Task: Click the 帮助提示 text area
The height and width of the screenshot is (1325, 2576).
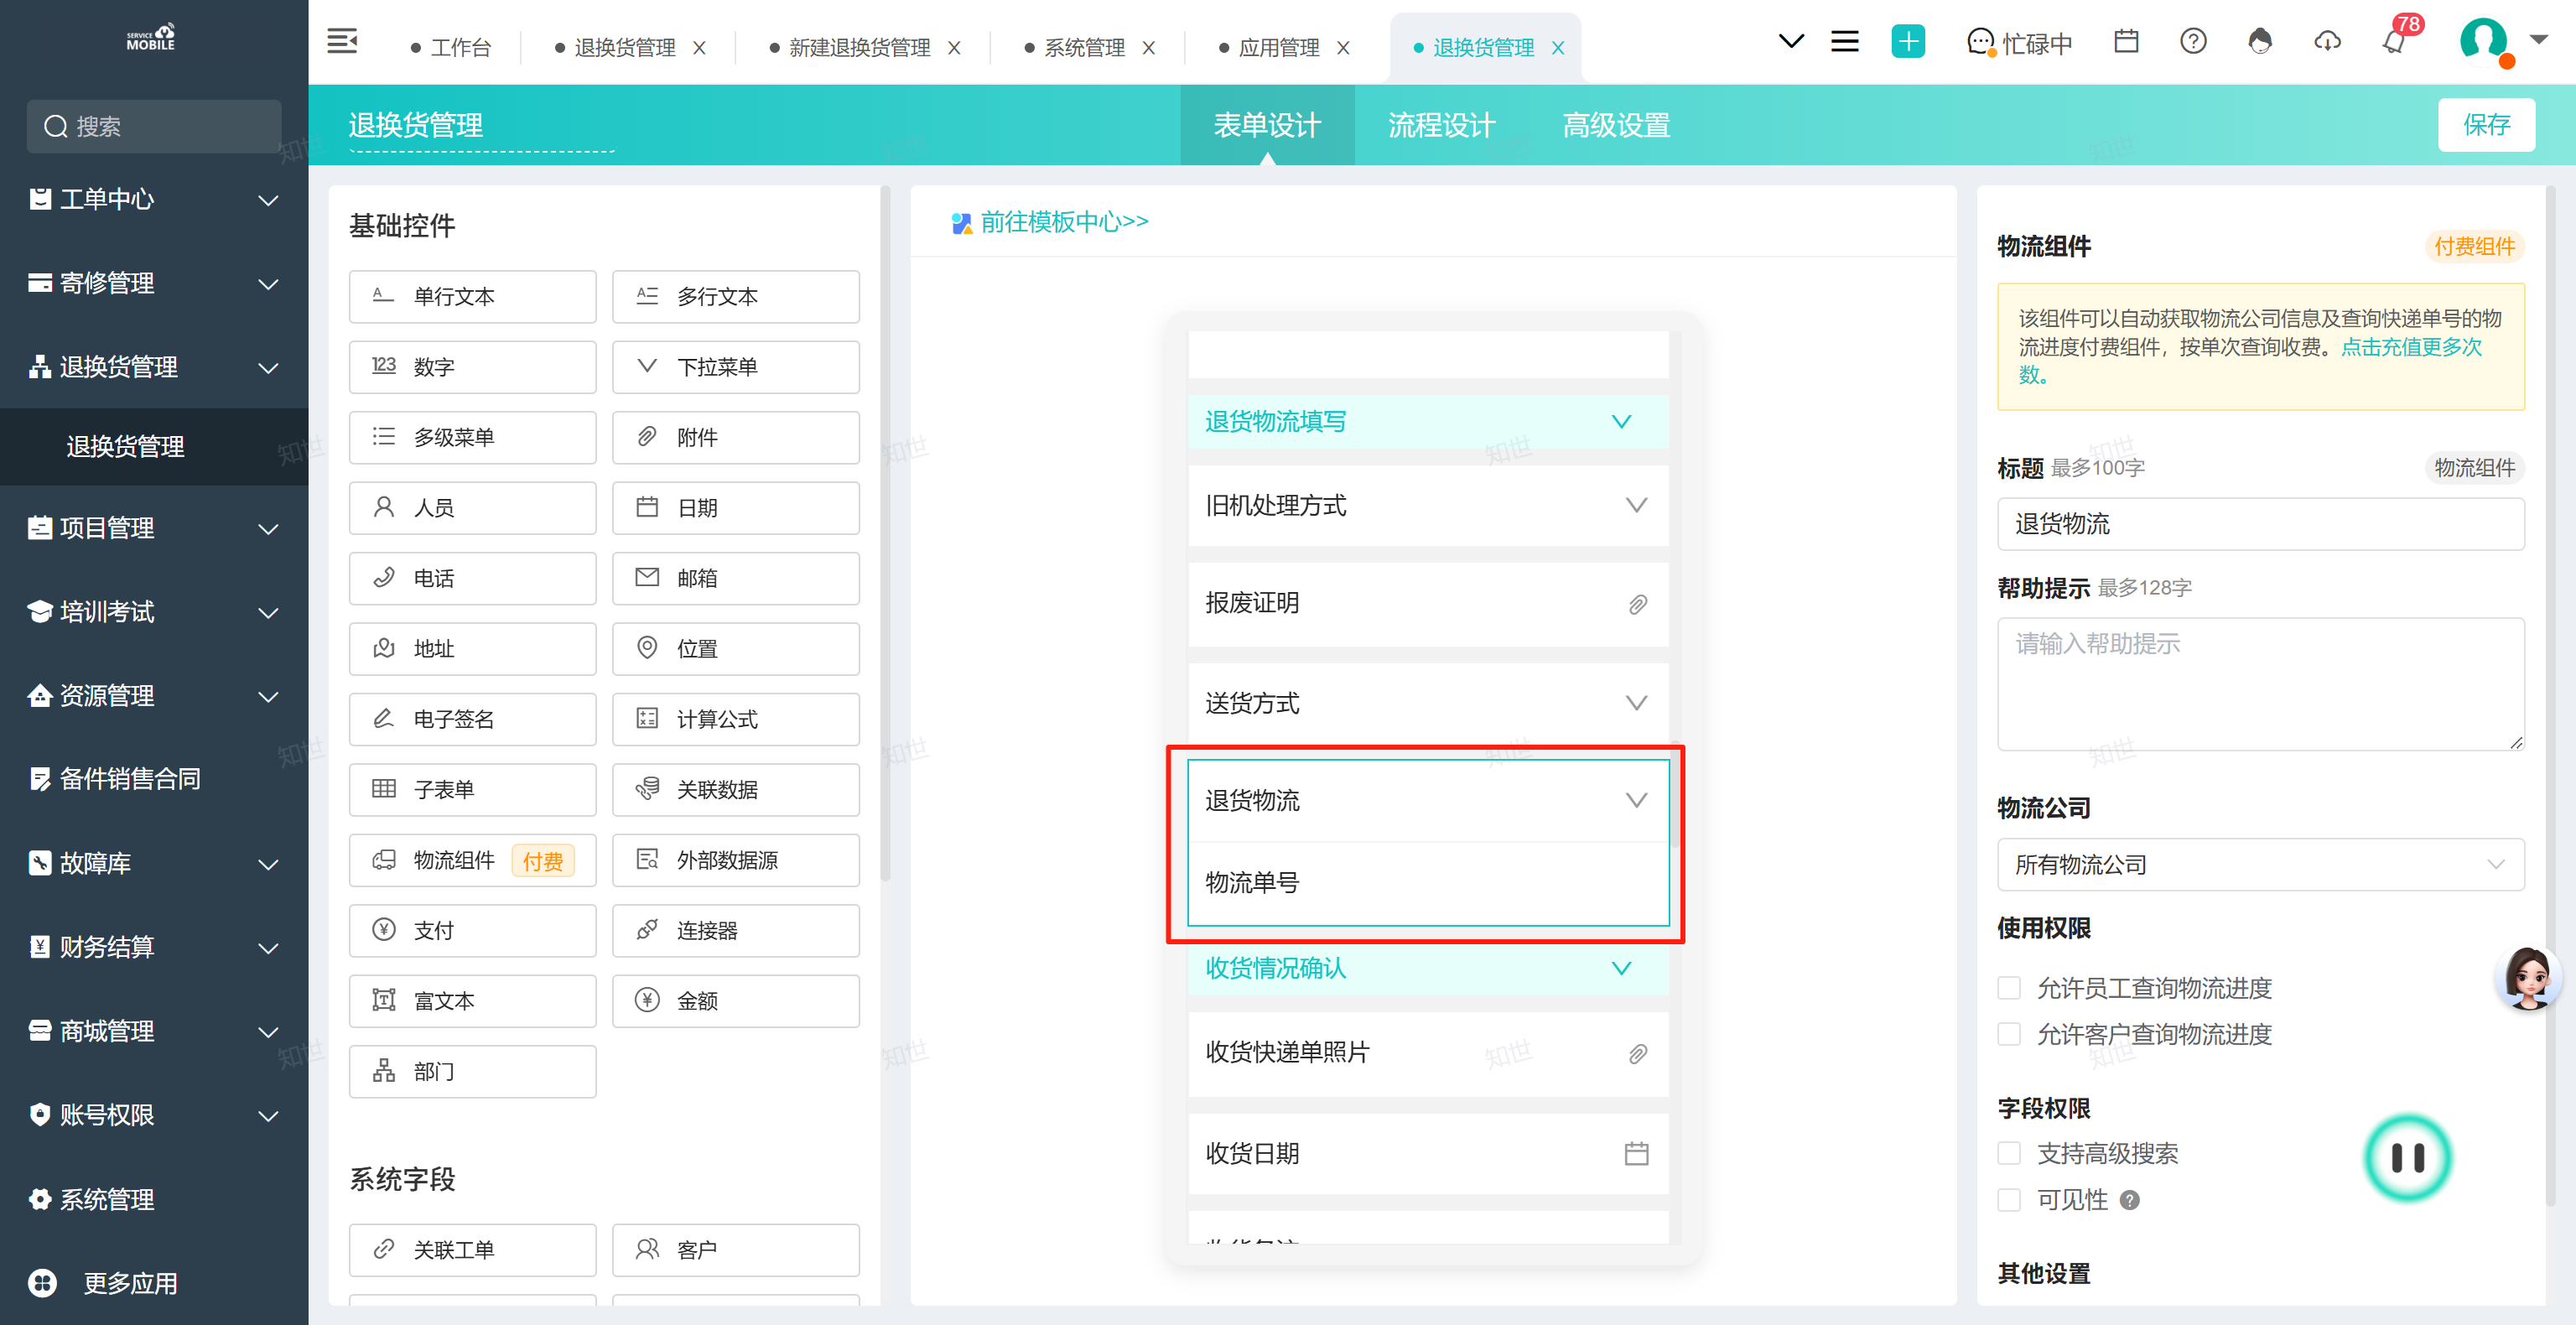Action: pos(2260,684)
